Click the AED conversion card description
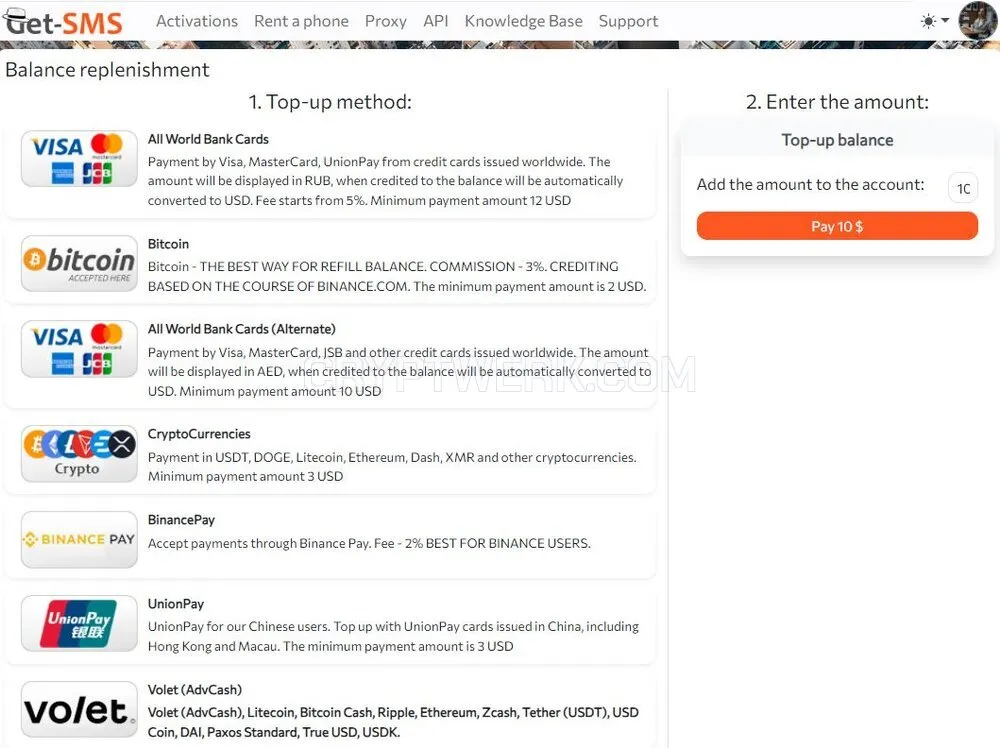Viewport: 1000px width, 748px height. [399, 372]
